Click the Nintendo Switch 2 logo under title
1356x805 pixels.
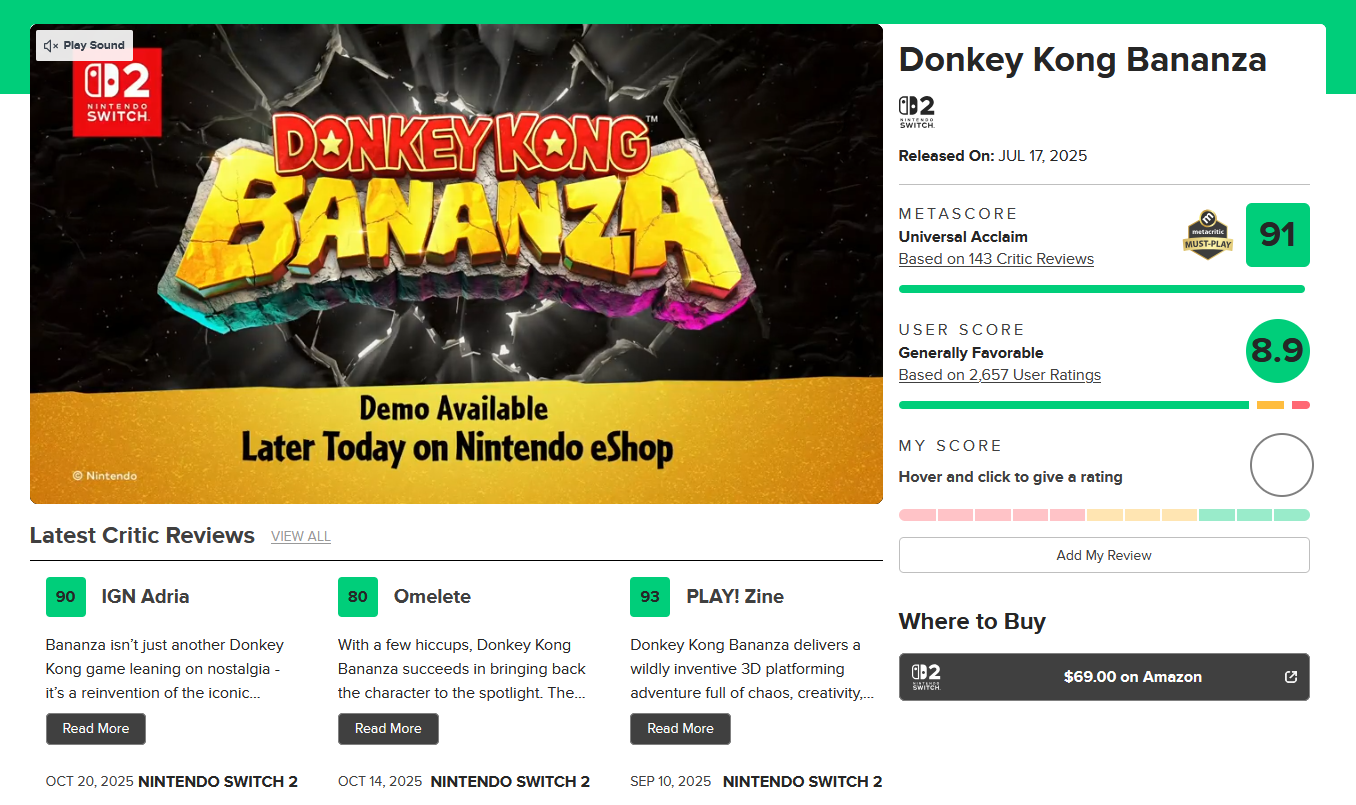click(x=916, y=111)
